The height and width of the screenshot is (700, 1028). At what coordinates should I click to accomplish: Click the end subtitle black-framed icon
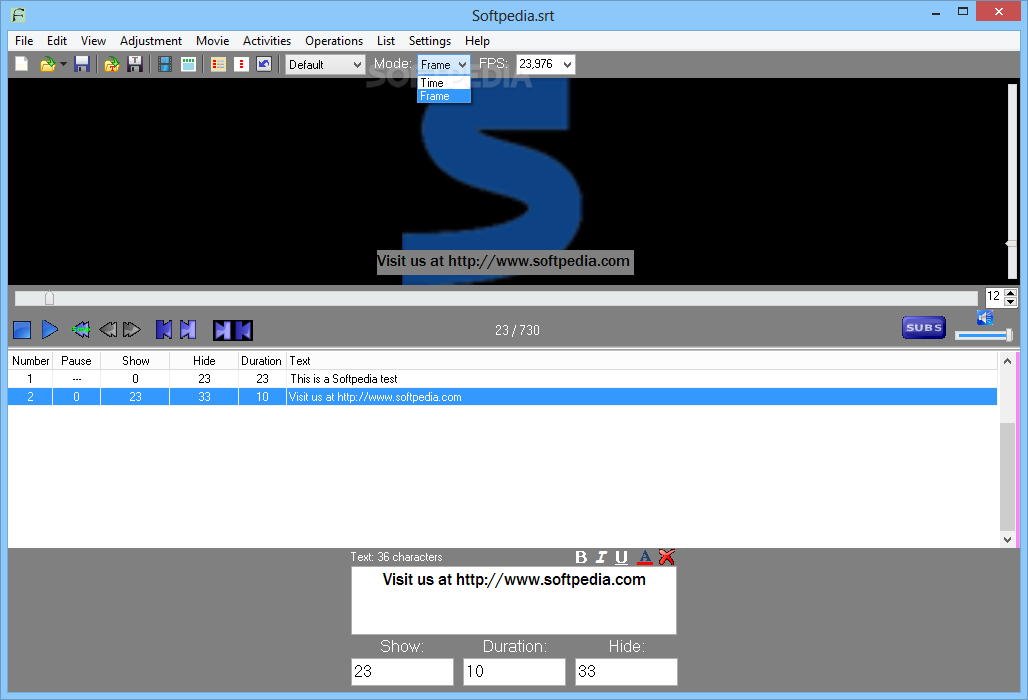coord(243,330)
